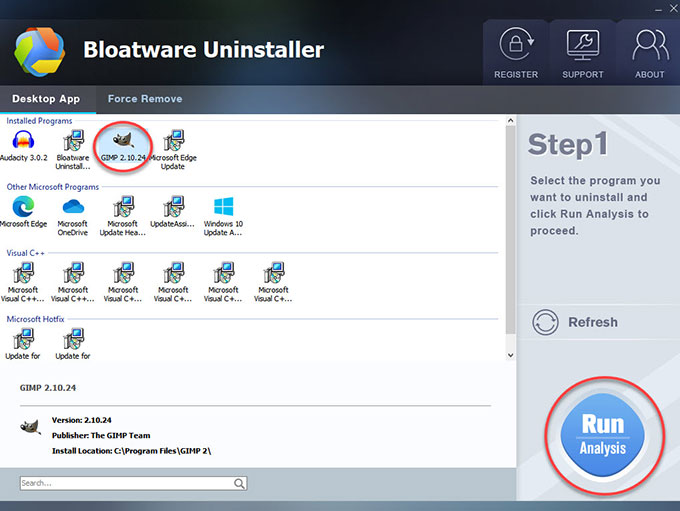
Task: Switch to the Desktop App tab
Action: 46,99
